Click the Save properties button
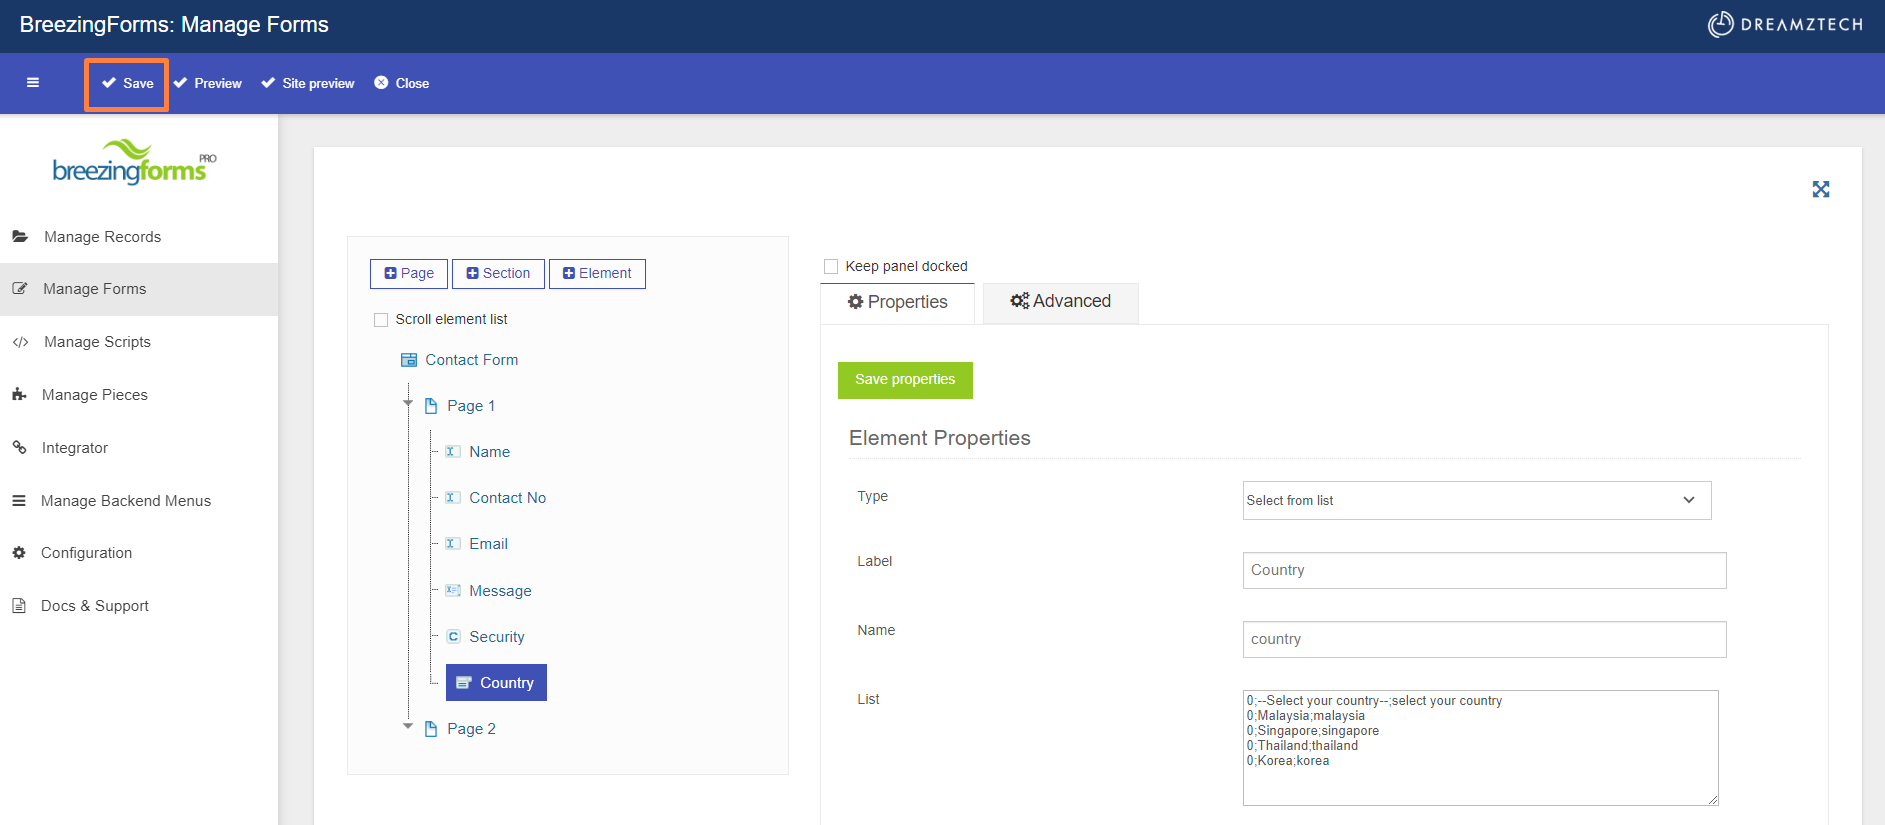1885x825 pixels. pyautogui.click(x=905, y=380)
